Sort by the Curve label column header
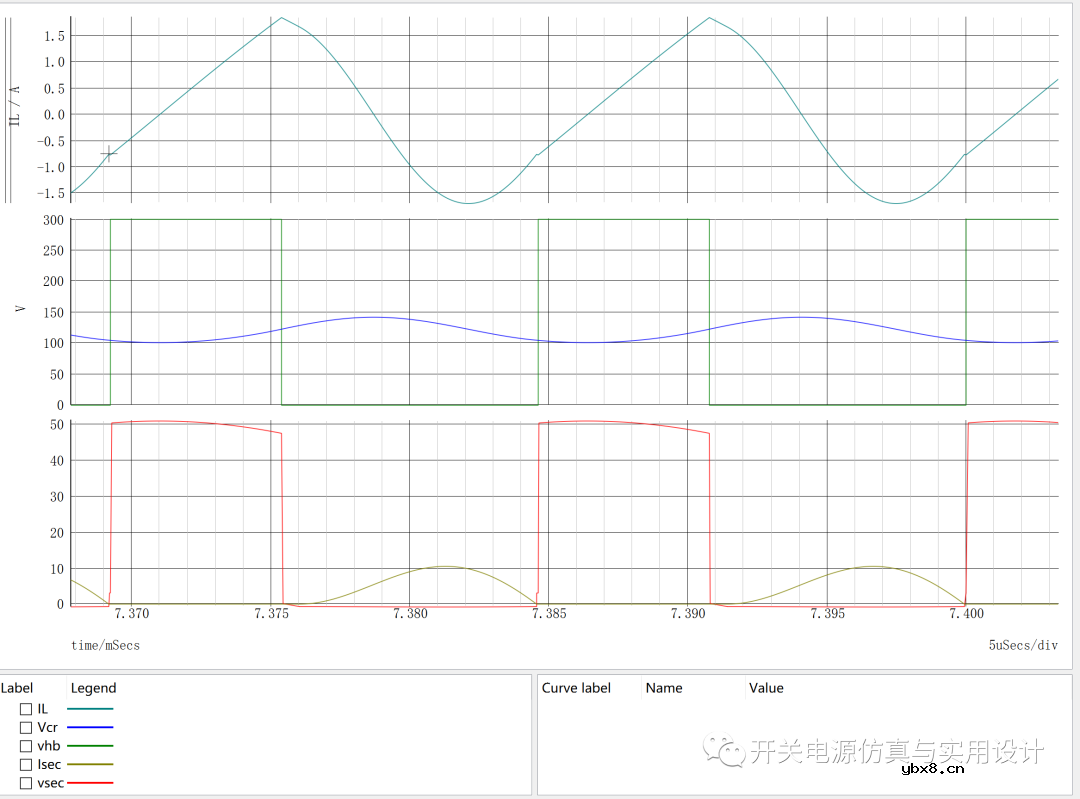The image size is (1080, 799). pos(576,688)
